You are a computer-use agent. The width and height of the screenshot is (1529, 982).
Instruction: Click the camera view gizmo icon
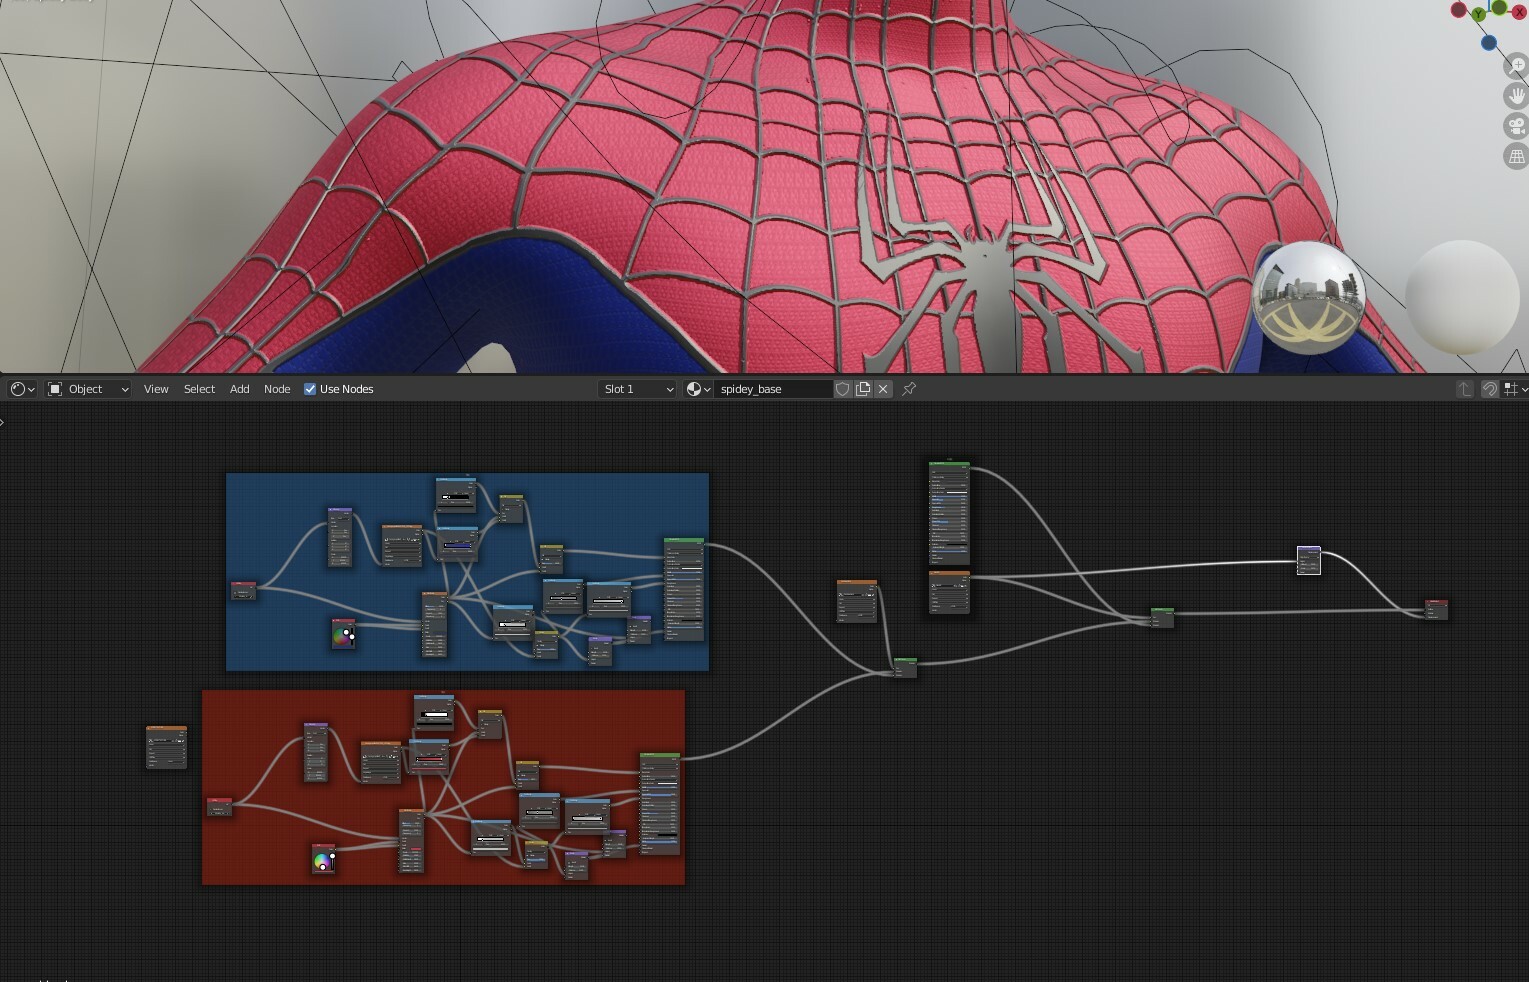coord(1517,125)
